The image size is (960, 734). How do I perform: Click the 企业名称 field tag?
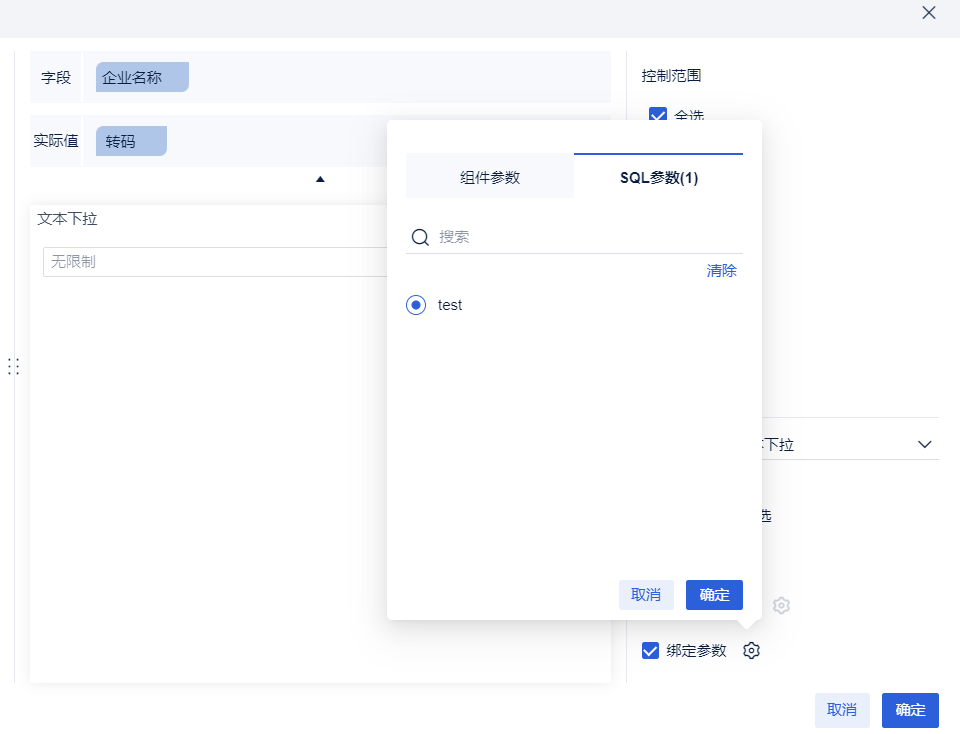[142, 77]
